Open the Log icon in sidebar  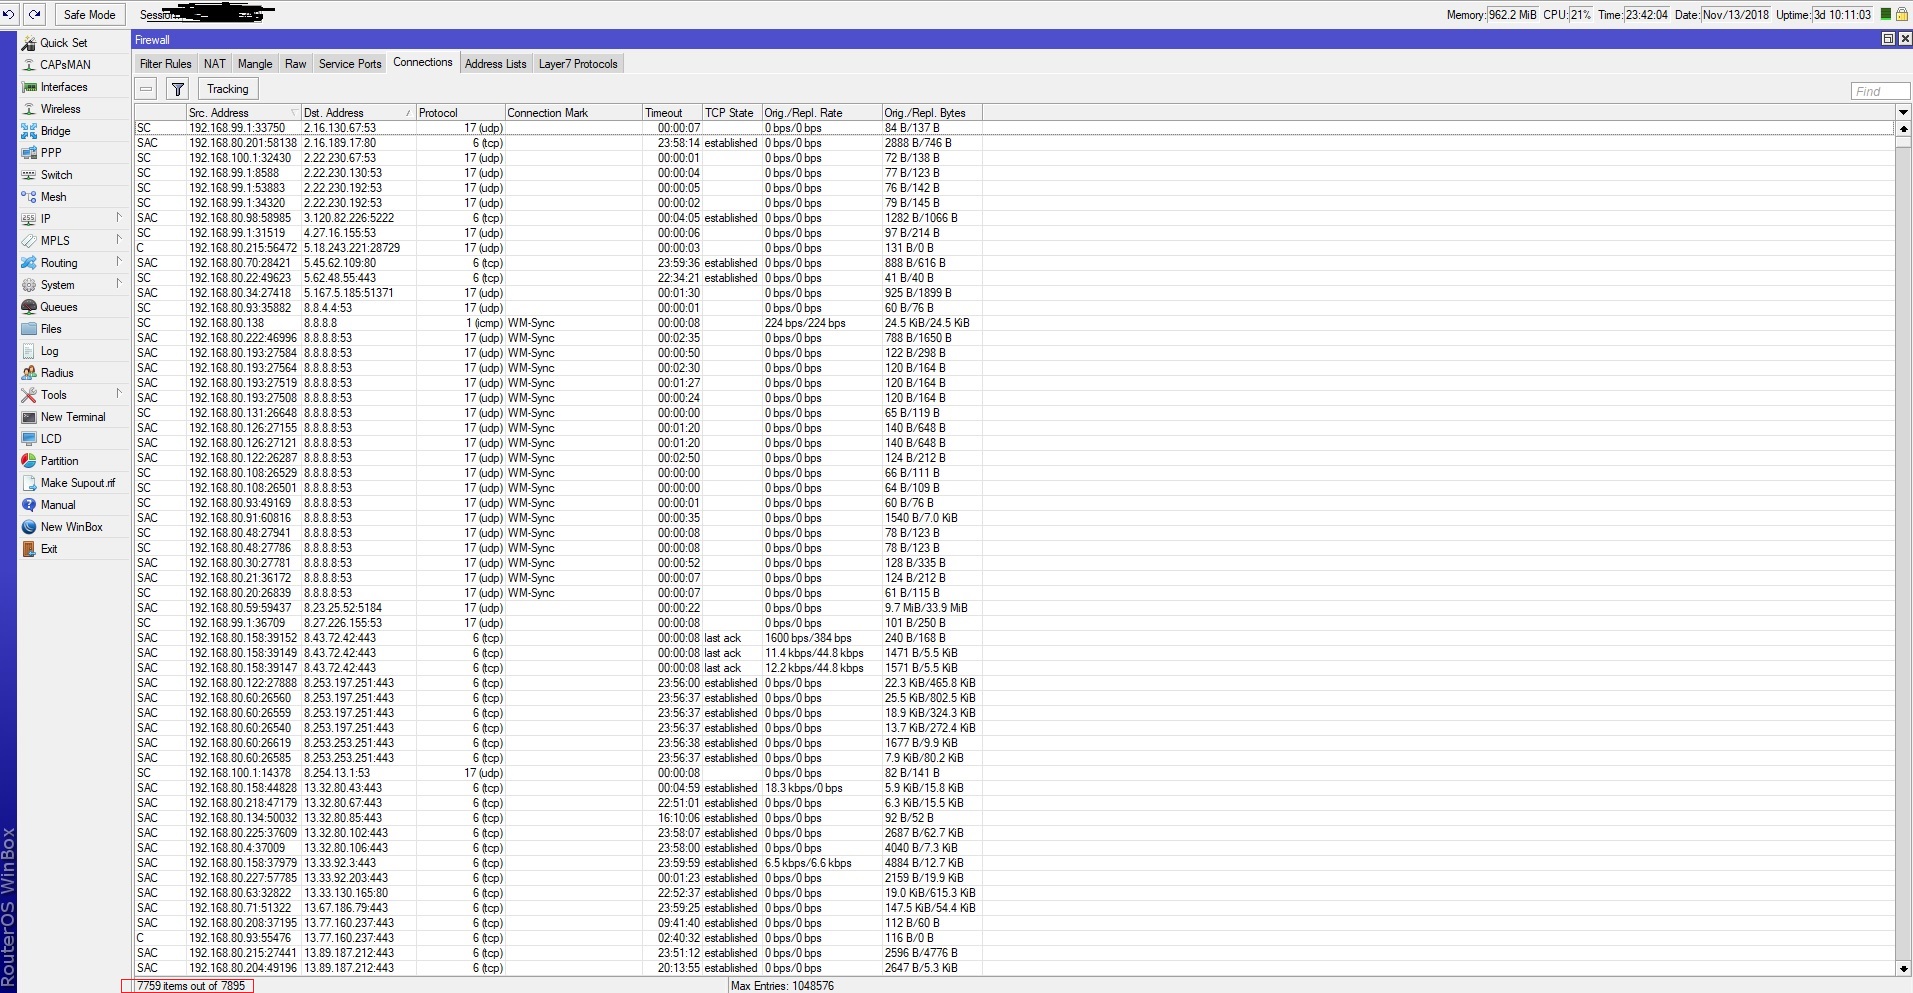(x=29, y=351)
